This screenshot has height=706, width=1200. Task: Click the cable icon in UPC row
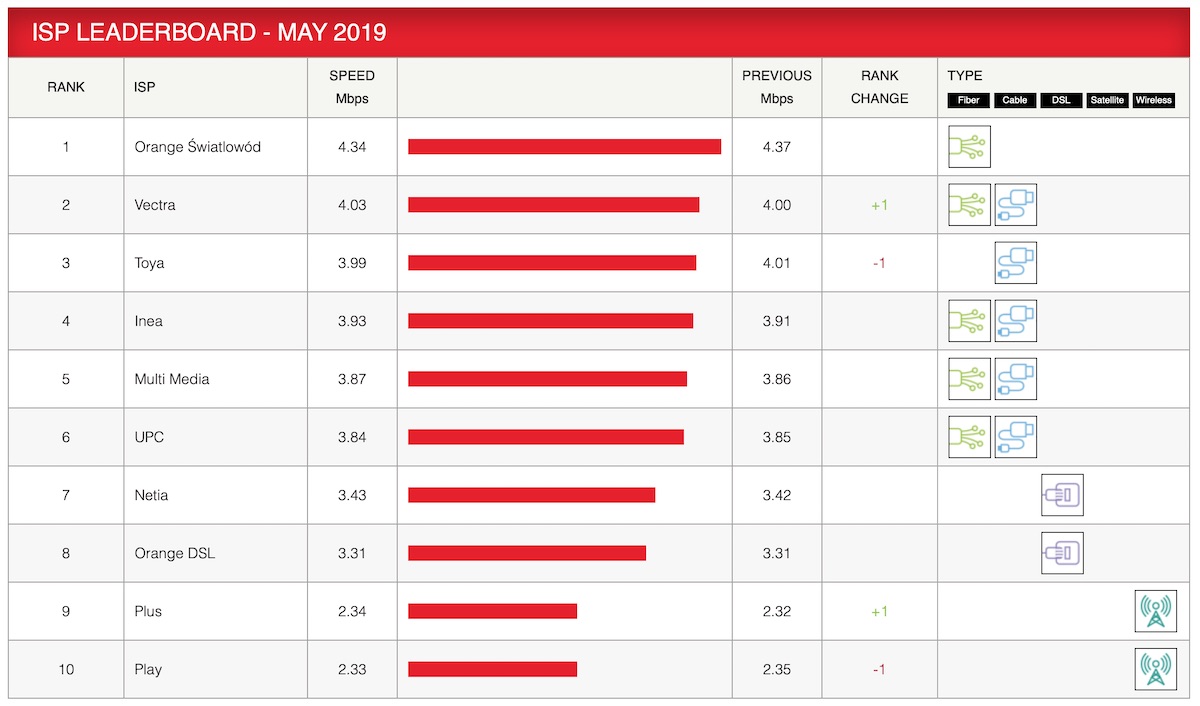(x=1016, y=437)
